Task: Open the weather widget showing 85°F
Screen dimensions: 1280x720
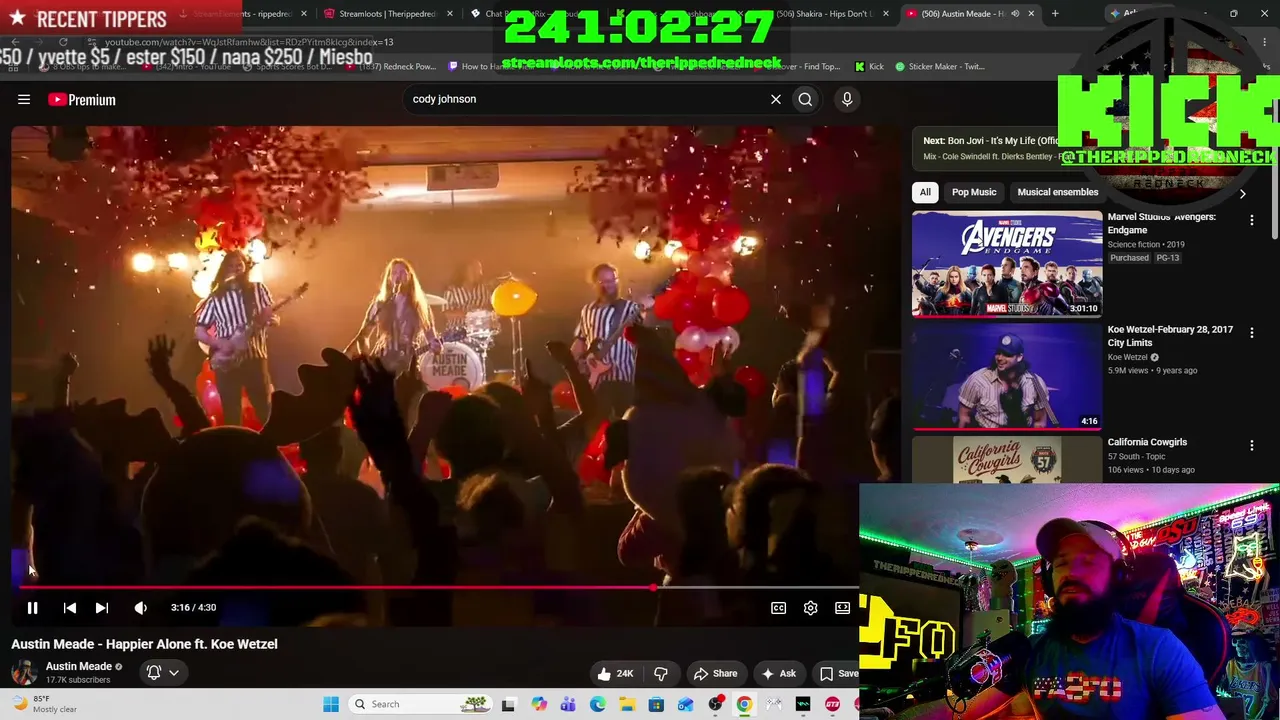Action: [x=45, y=704]
